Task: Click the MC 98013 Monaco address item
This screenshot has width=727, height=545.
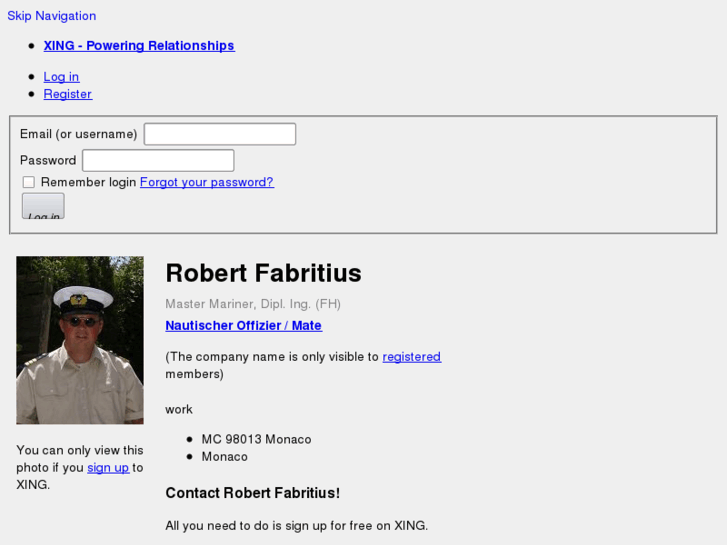Action: coord(256,439)
